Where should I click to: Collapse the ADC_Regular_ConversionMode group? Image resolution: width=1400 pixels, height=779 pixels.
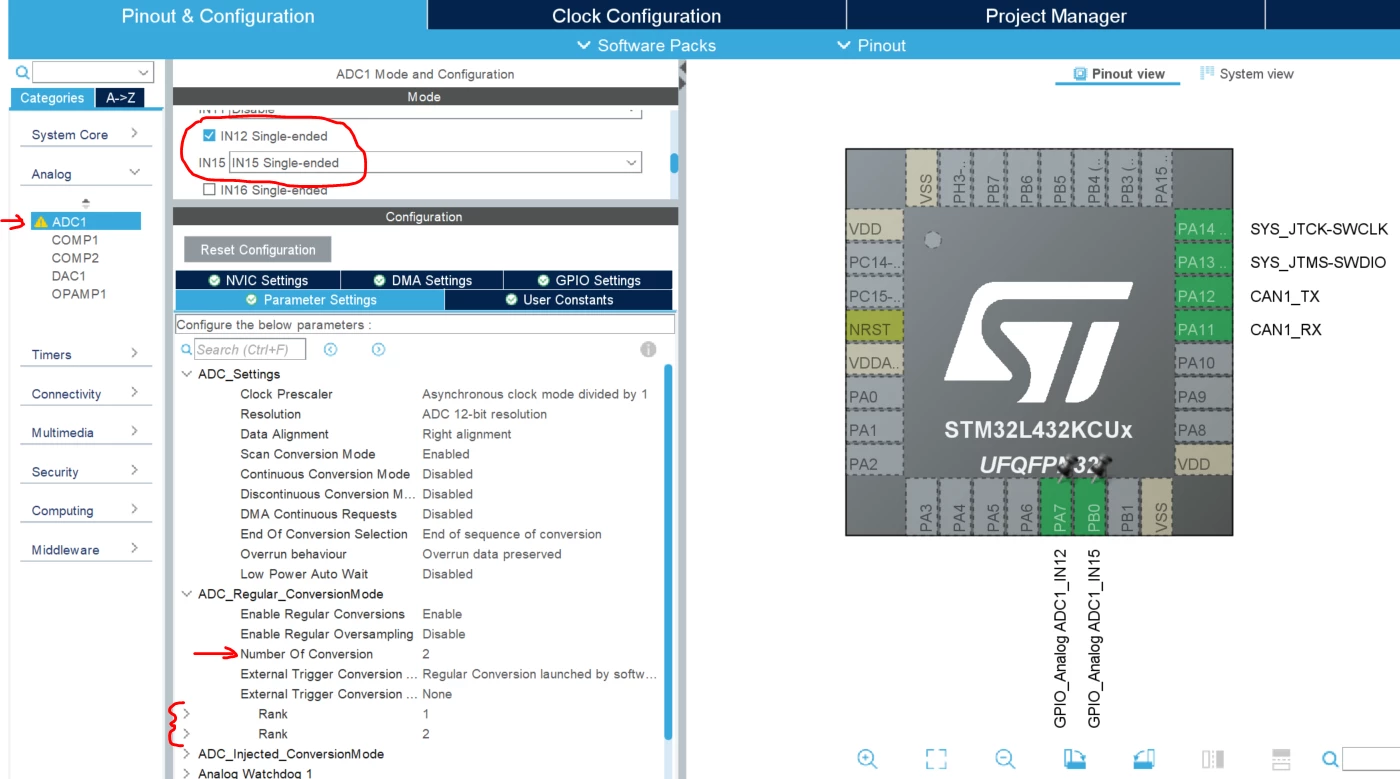click(186, 594)
